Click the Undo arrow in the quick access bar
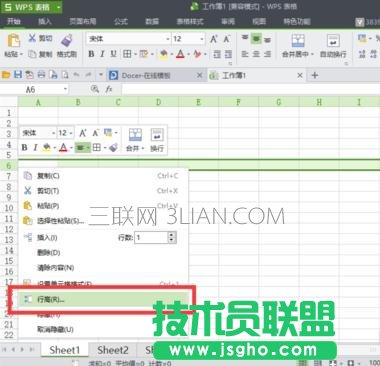 click(x=77, y=75)
